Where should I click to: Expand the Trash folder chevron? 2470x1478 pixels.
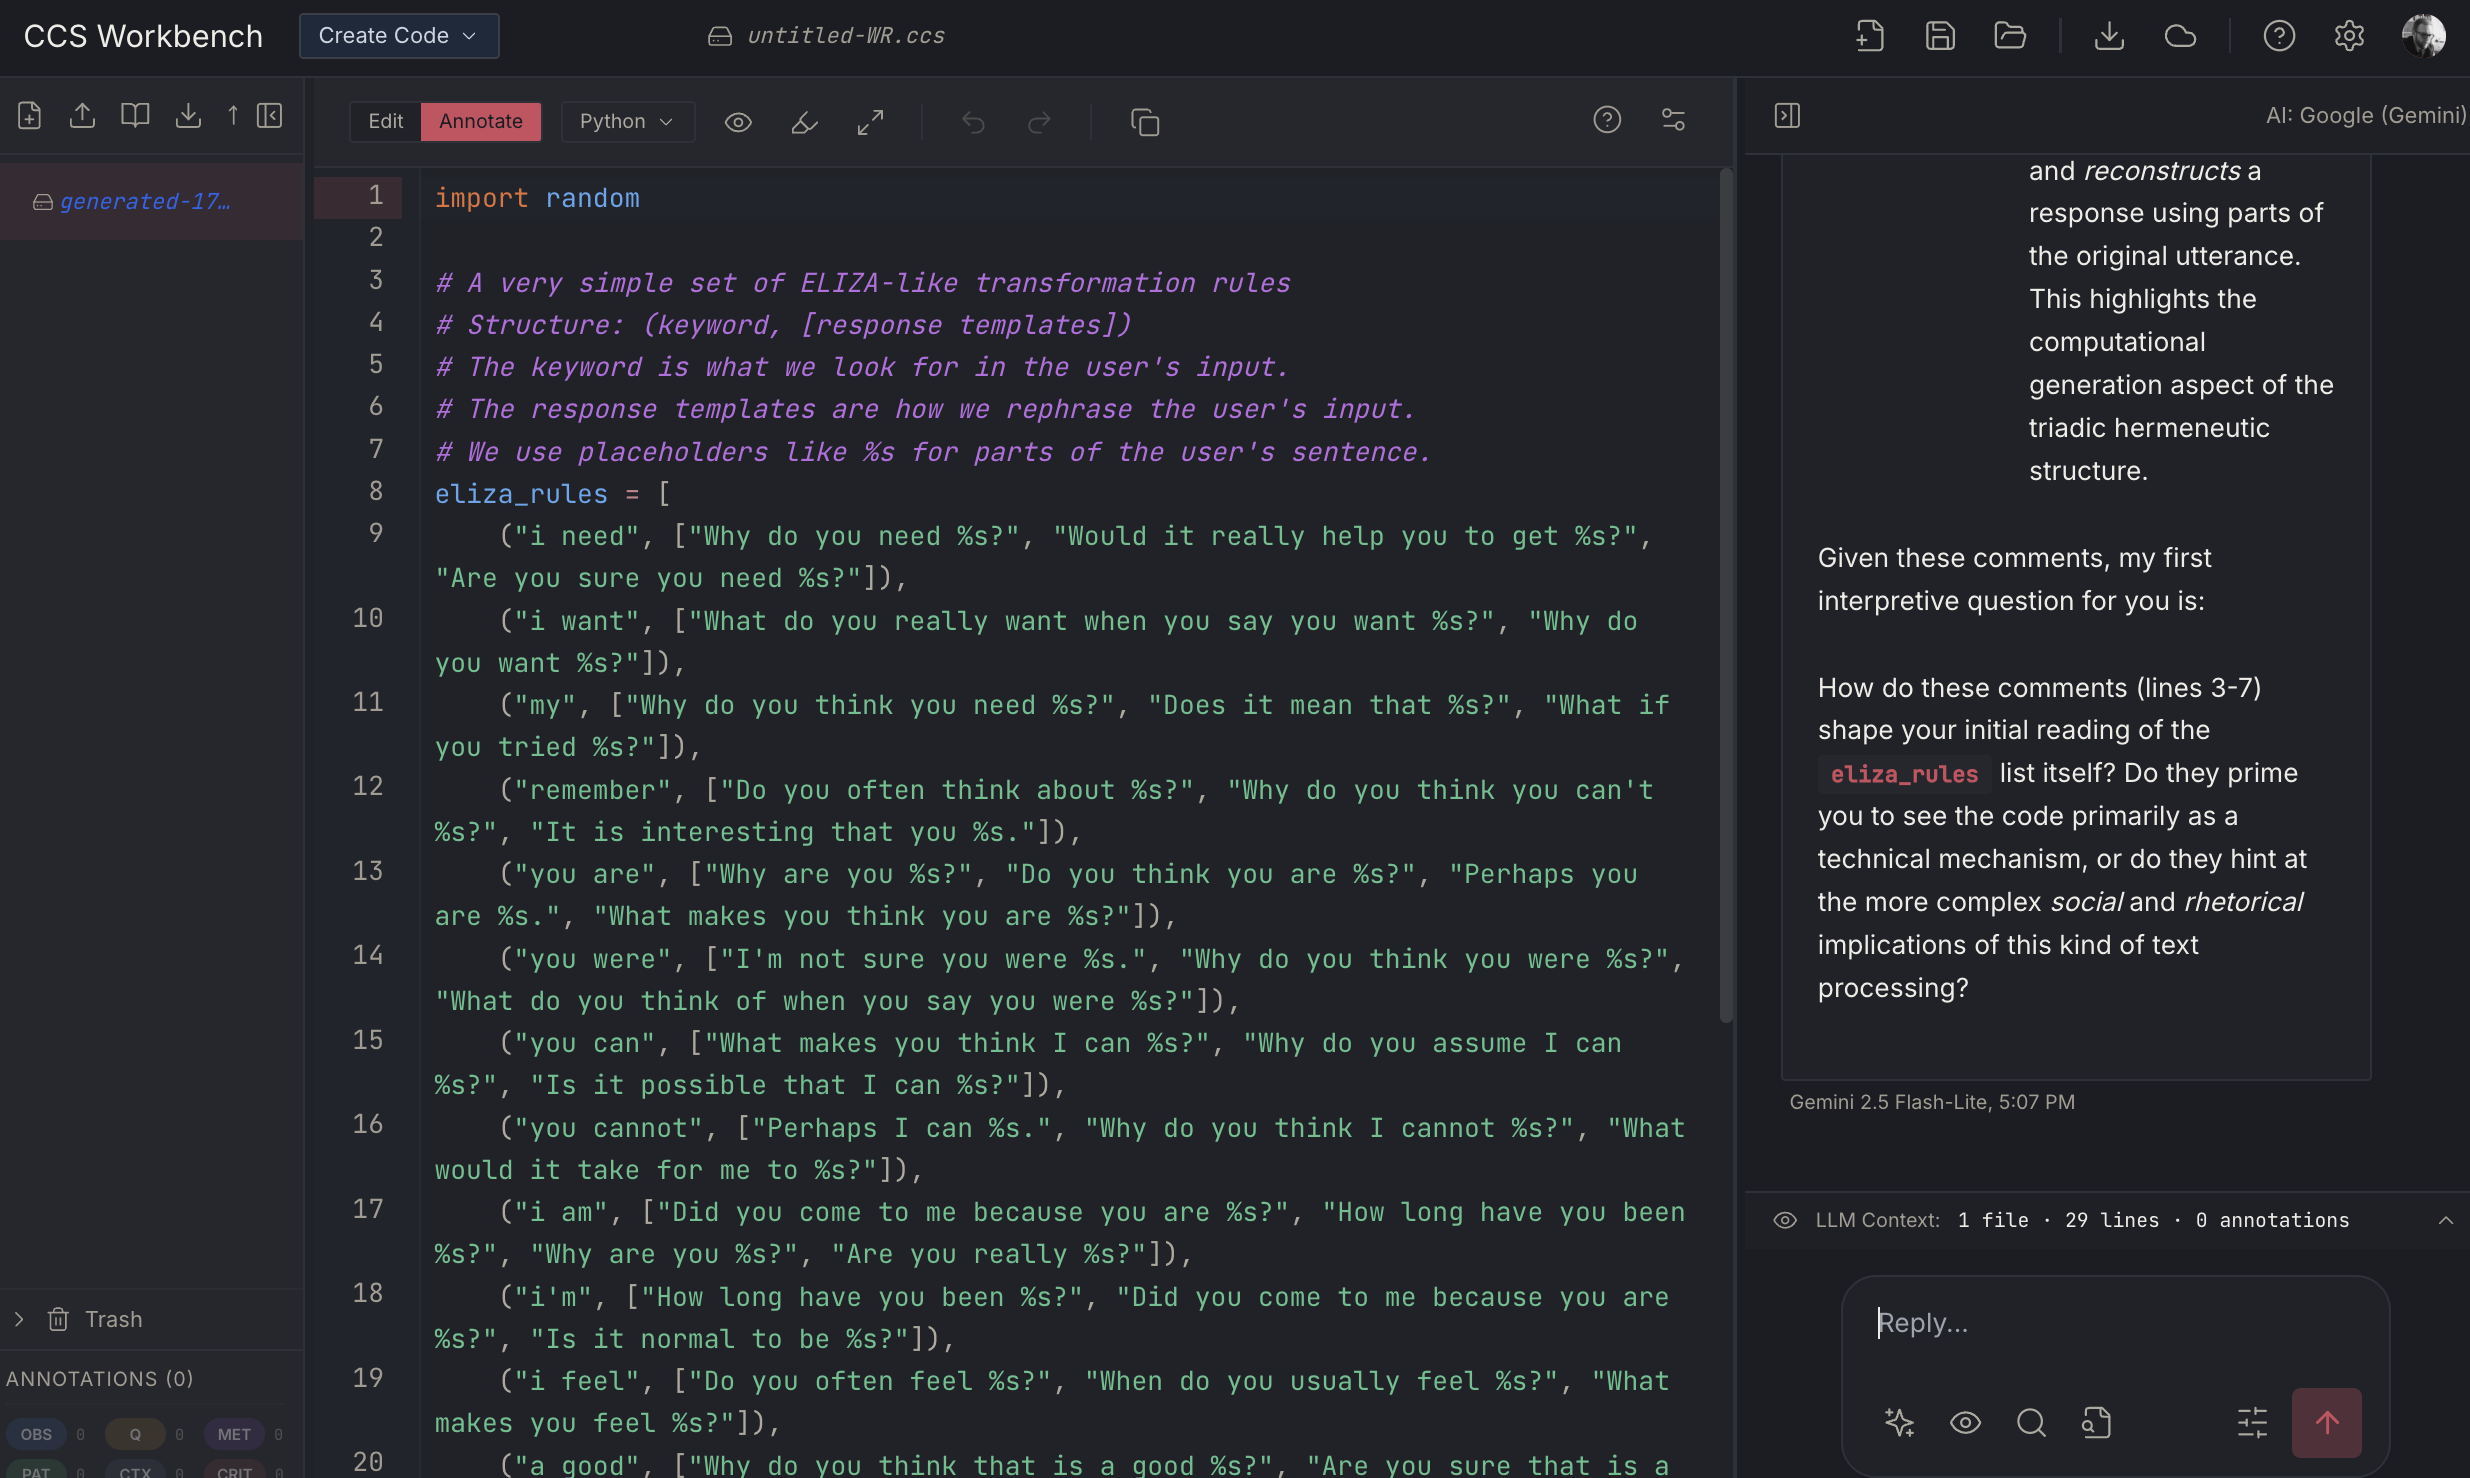(x=19, y=1319)
